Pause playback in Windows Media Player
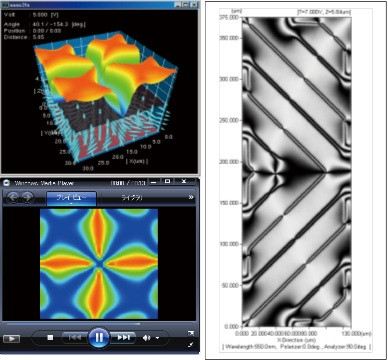The image size is (388, 360). tap(99, 338)
